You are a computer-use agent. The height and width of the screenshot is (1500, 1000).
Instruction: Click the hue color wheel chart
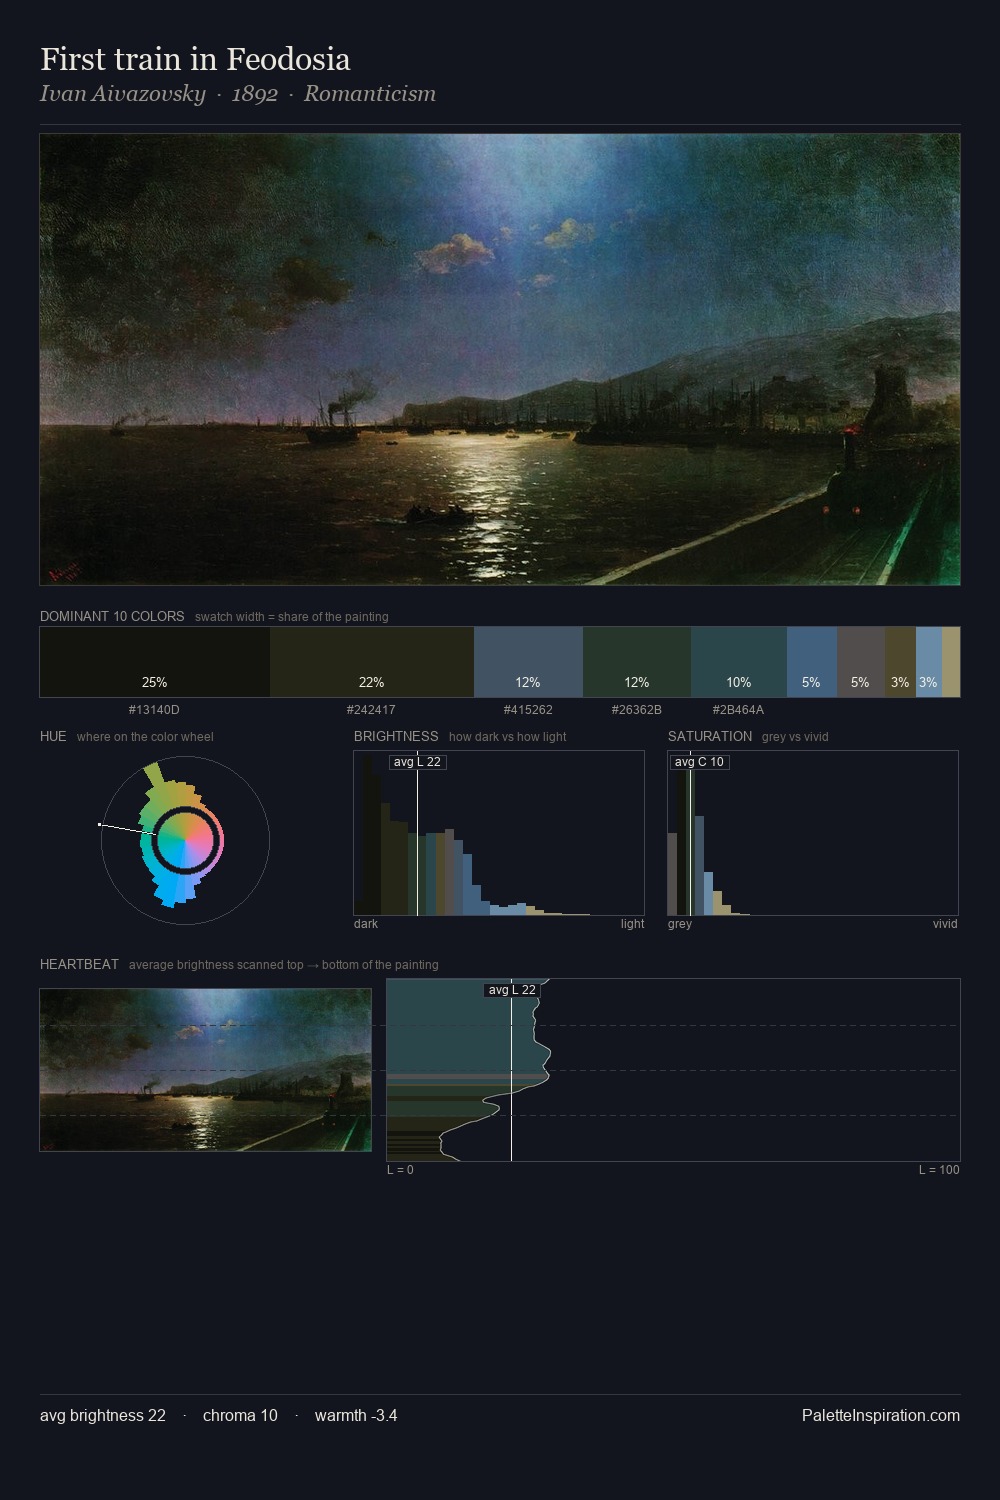[x=185, y=840]
